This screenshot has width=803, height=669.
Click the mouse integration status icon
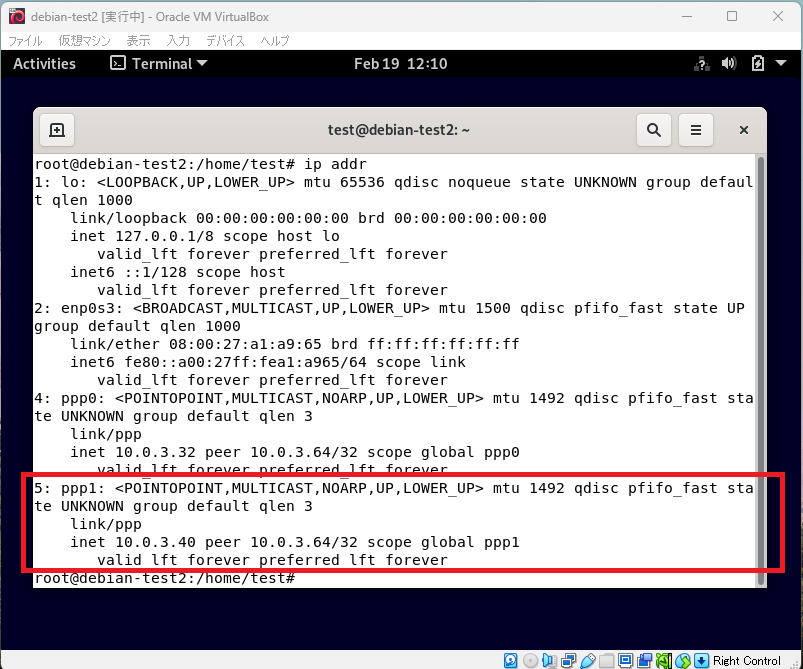tap(683, 660)
